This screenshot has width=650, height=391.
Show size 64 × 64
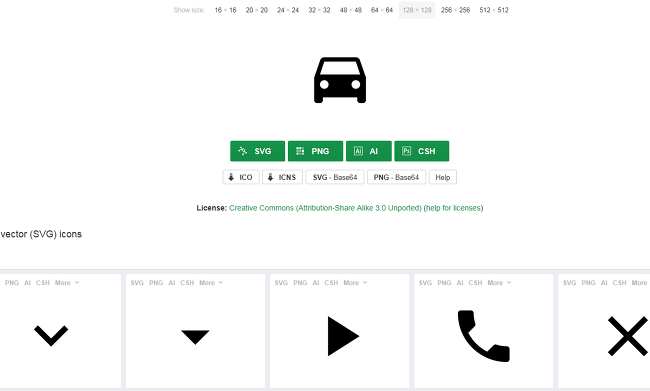click(382, 10)
